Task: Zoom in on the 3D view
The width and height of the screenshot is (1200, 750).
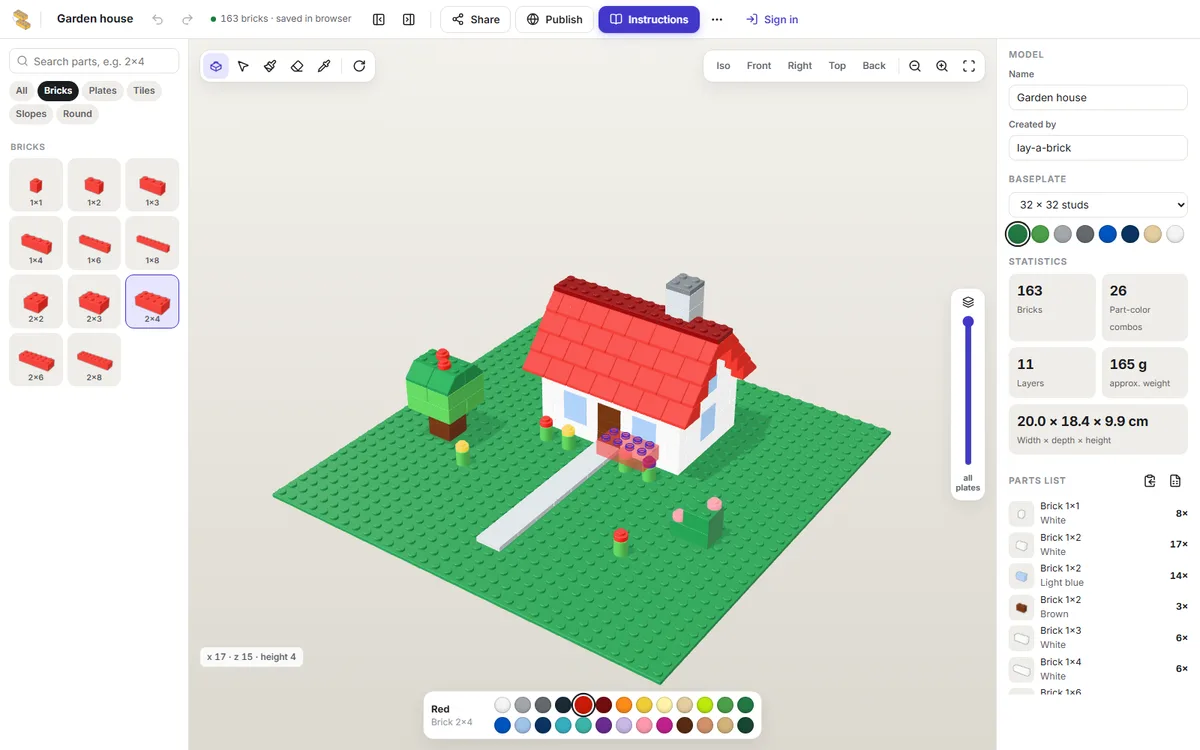Action: click(x=942, y=66)
